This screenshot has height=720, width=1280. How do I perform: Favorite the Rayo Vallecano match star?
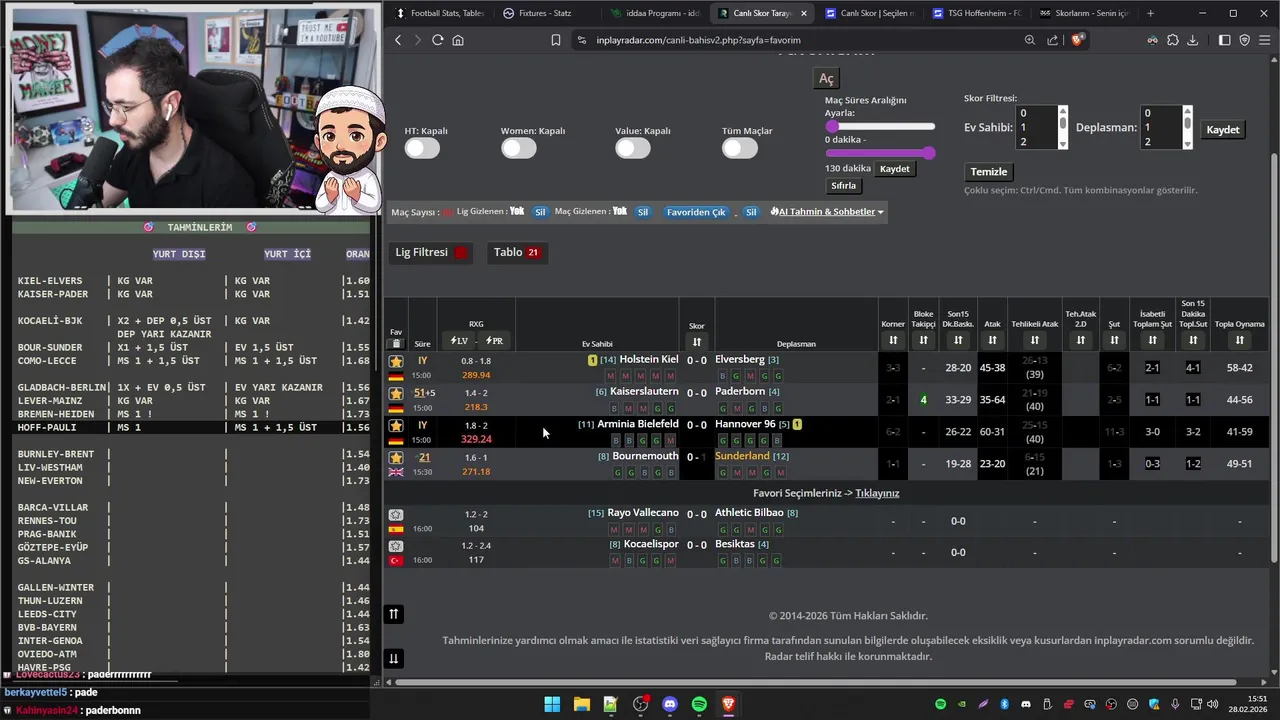[396, 514]
